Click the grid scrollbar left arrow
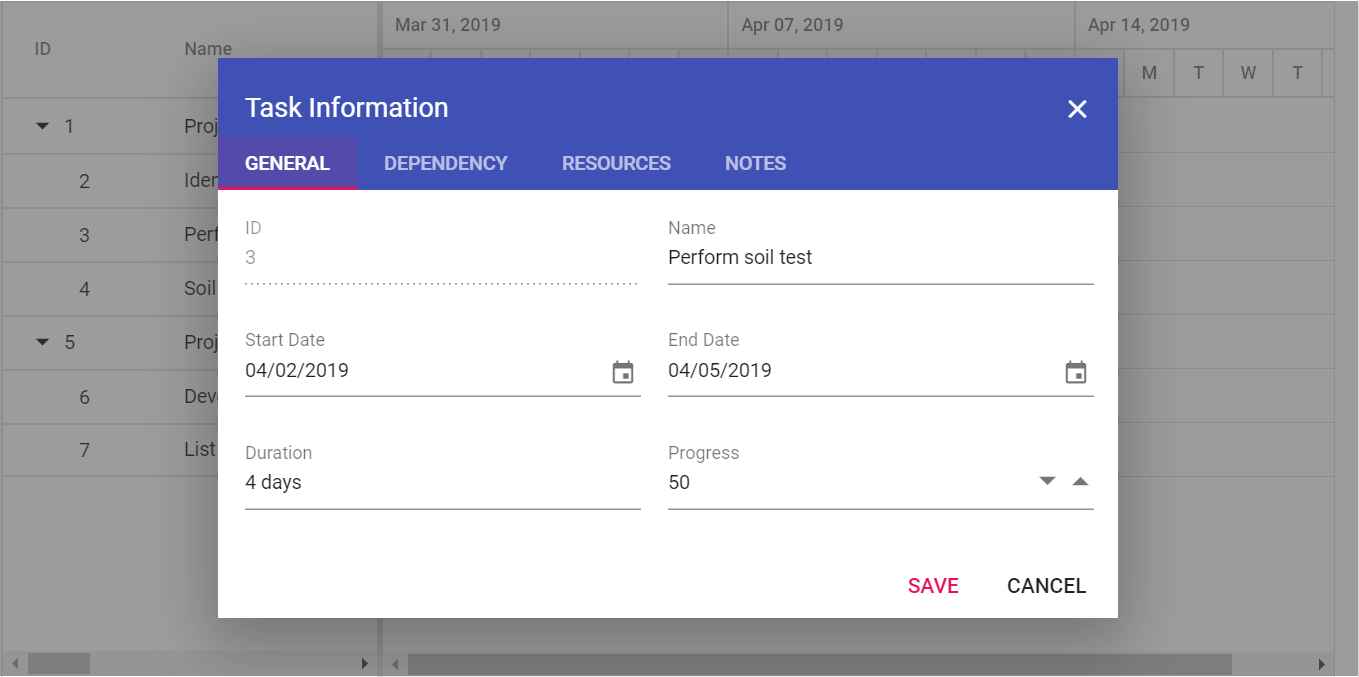 (x=14, y=664)
